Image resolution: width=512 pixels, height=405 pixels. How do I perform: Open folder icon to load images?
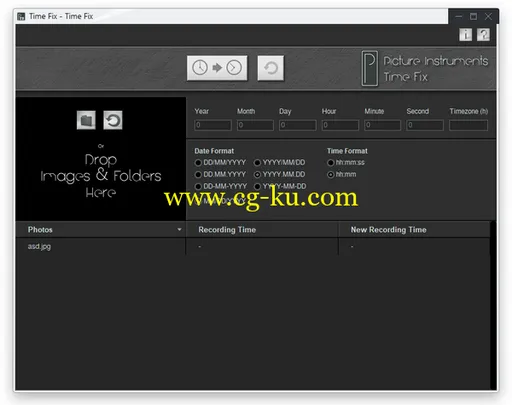[x=86, y=120]
